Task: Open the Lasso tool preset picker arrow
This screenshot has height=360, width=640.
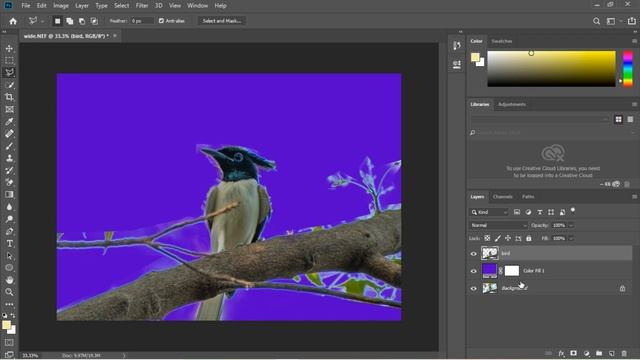Action: click(x=42, y=21)
